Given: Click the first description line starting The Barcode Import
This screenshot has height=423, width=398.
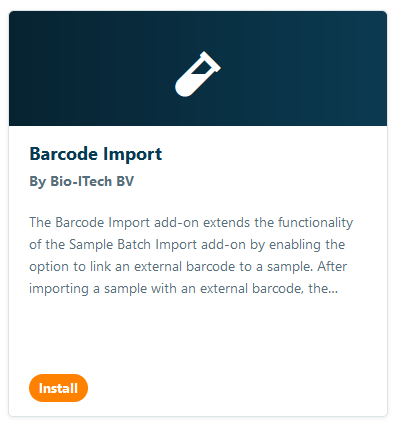Looking at the screenshot, I should [x=191, y=223].
